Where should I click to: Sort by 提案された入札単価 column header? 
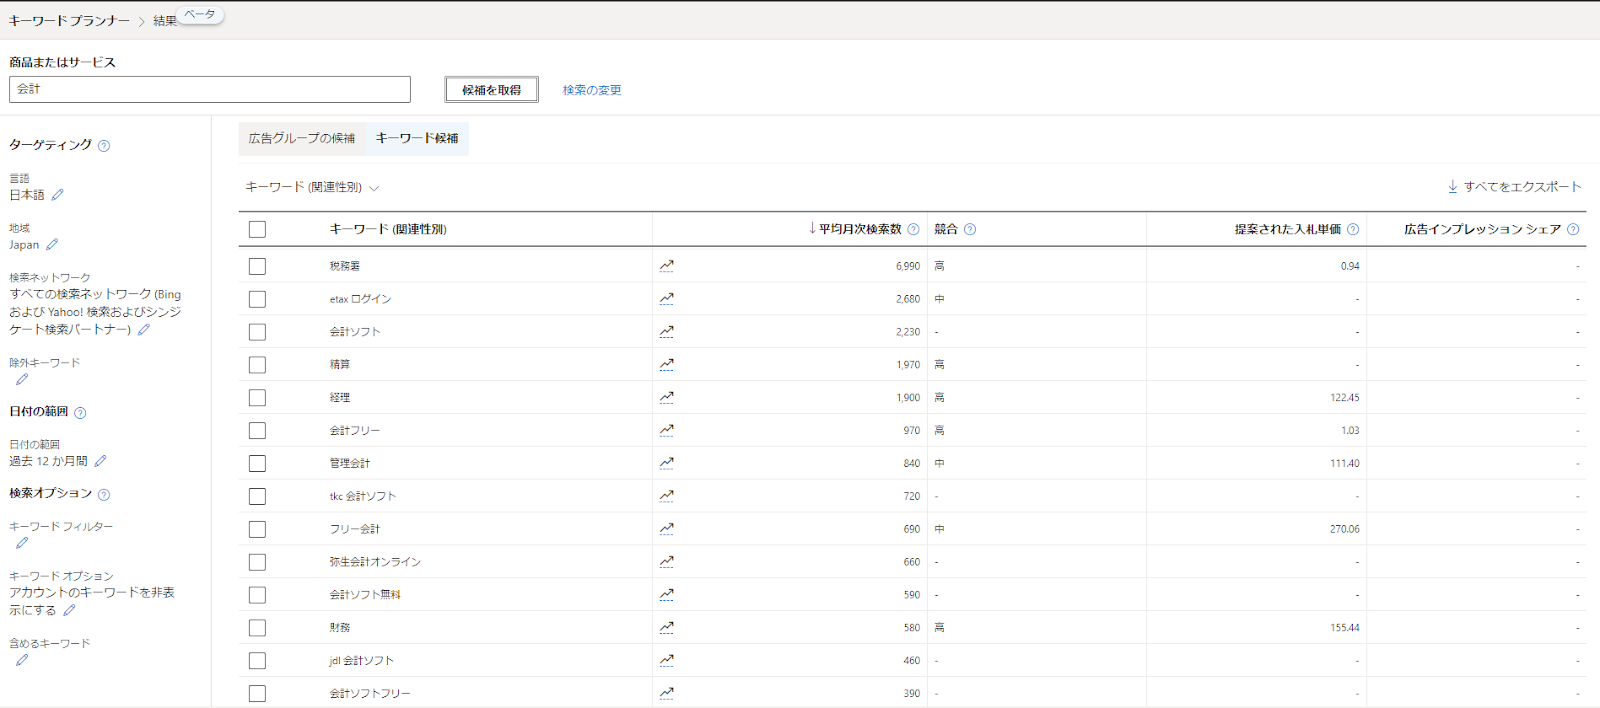[x=1287, y=230]
